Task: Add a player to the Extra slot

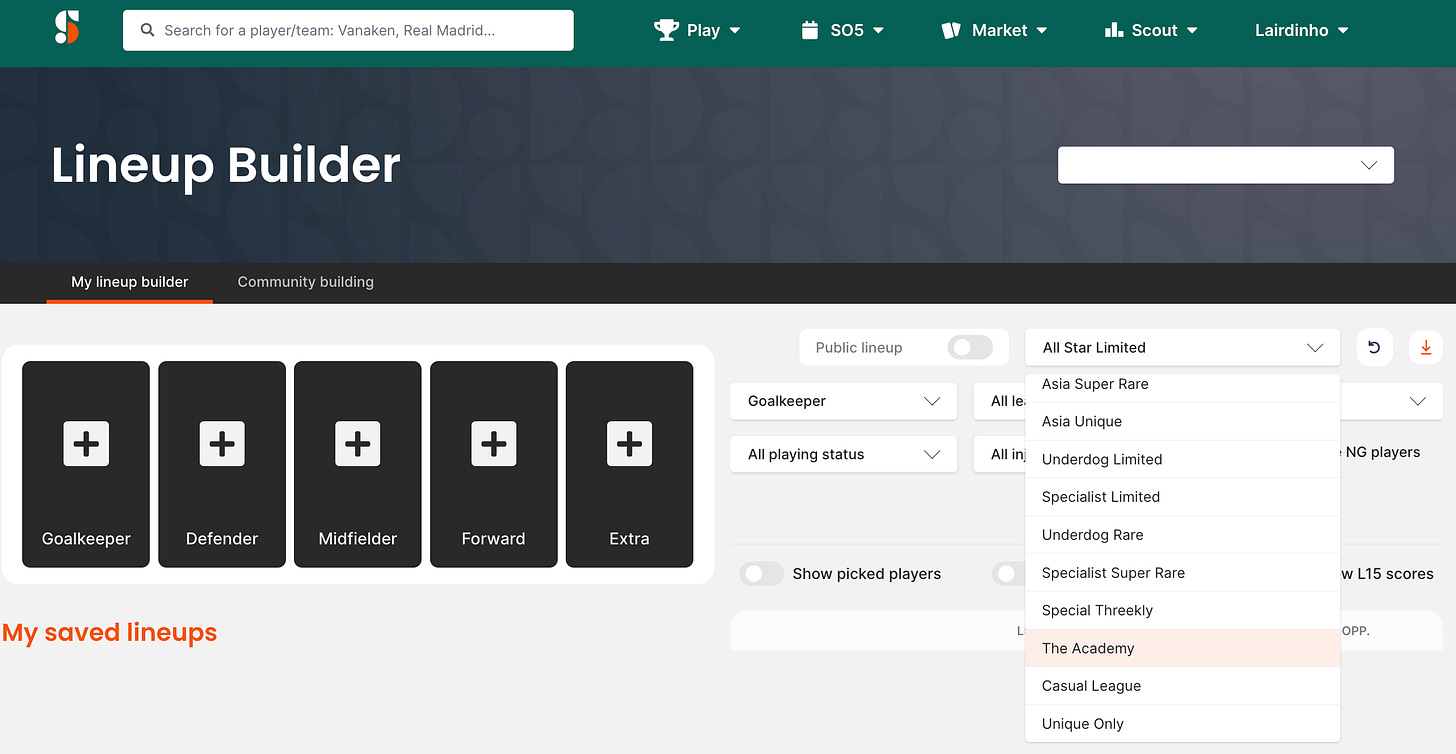Action: [x=630, y=444]
